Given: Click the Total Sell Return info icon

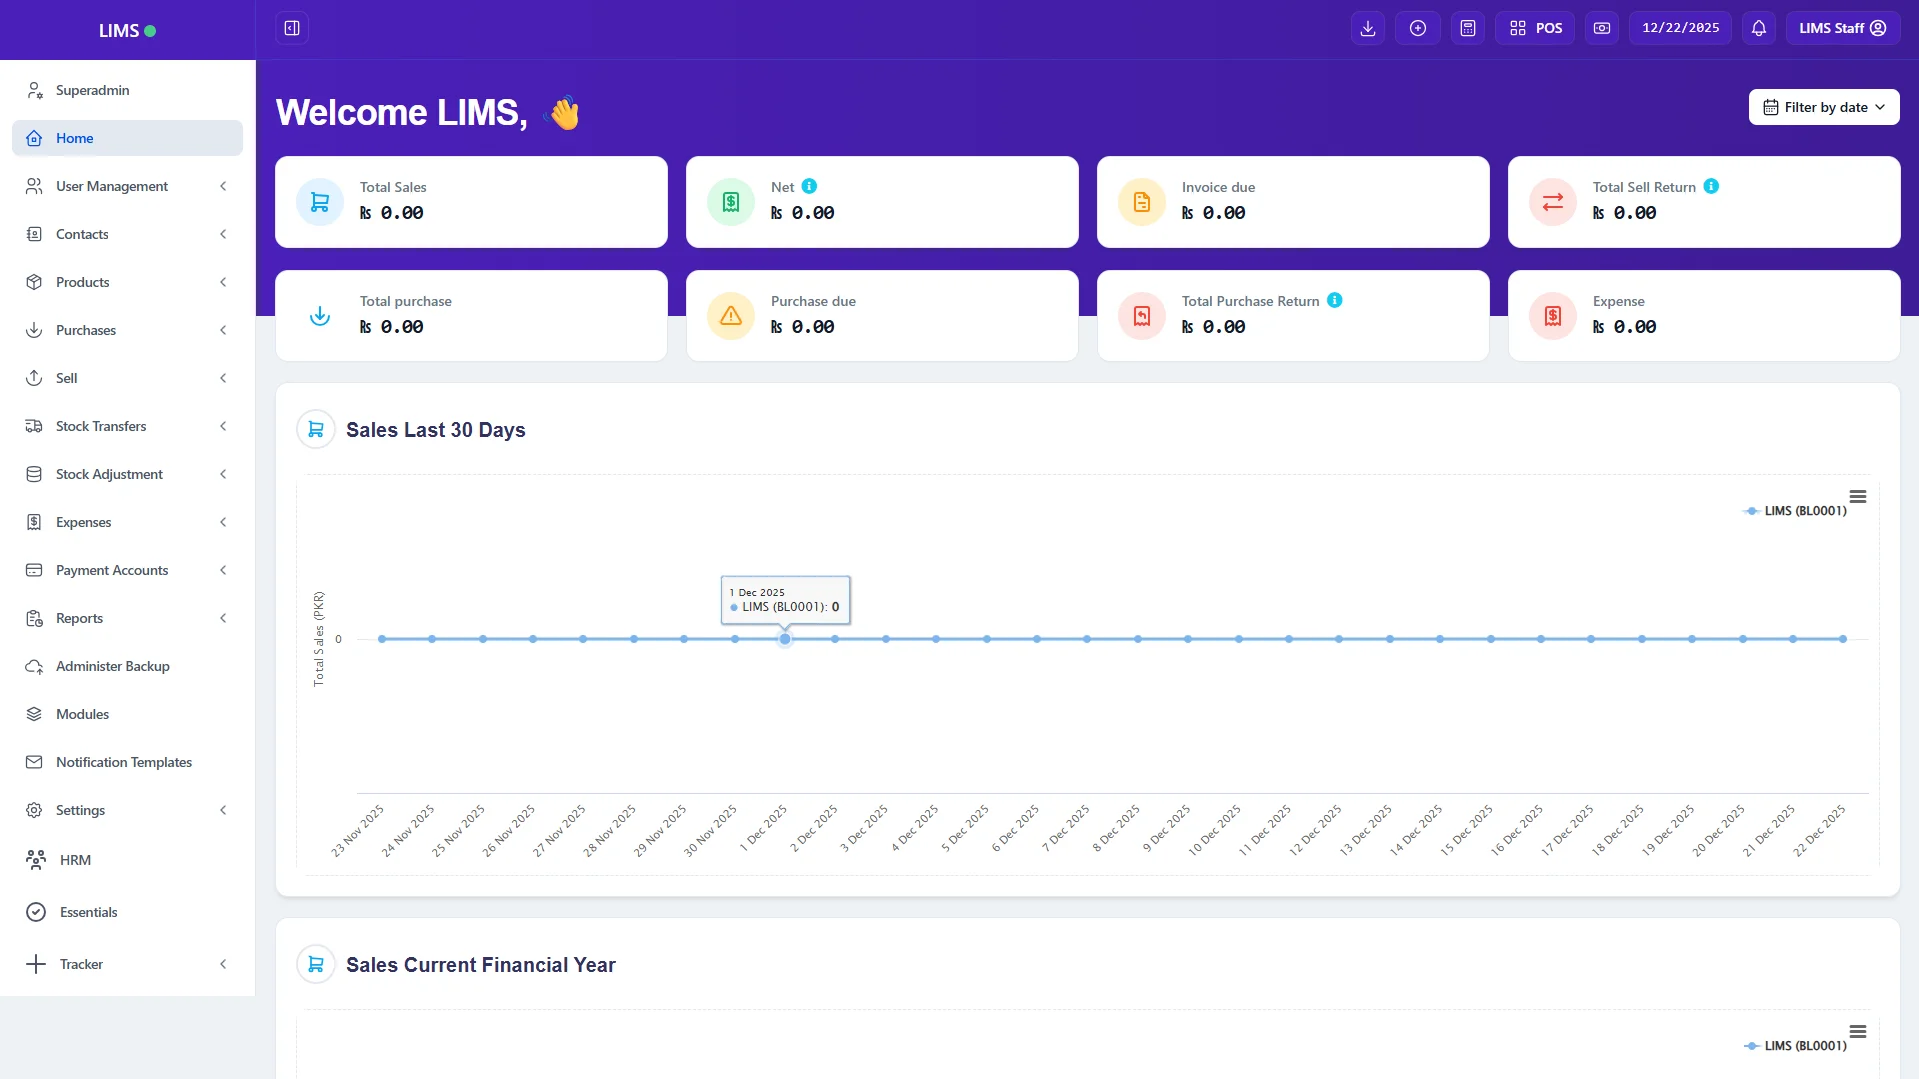Looking at the screenshot, I should tap(1712, 186).
